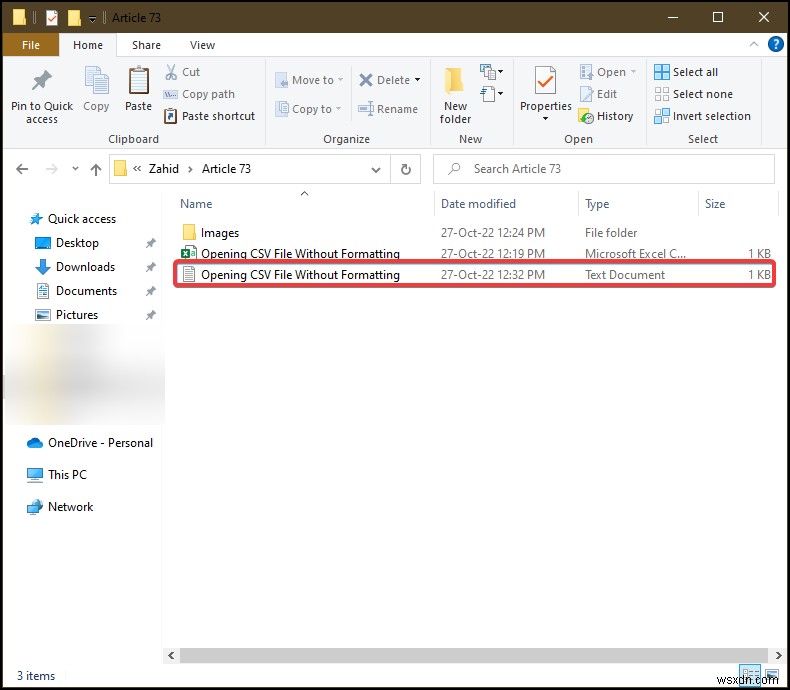
Task: Switch to the Share tab
Action: point(146,45)
